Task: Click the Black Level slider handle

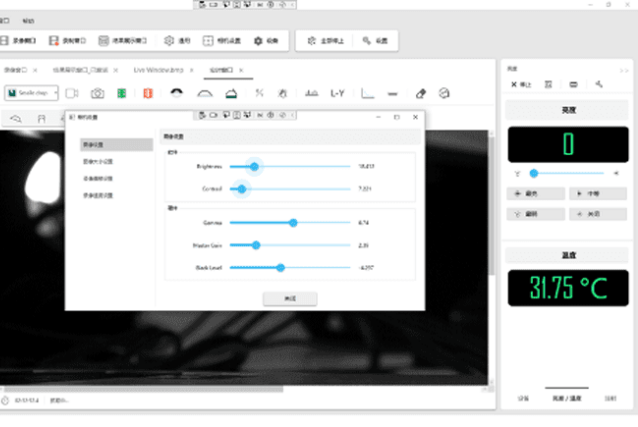Action: coord(280,267)
